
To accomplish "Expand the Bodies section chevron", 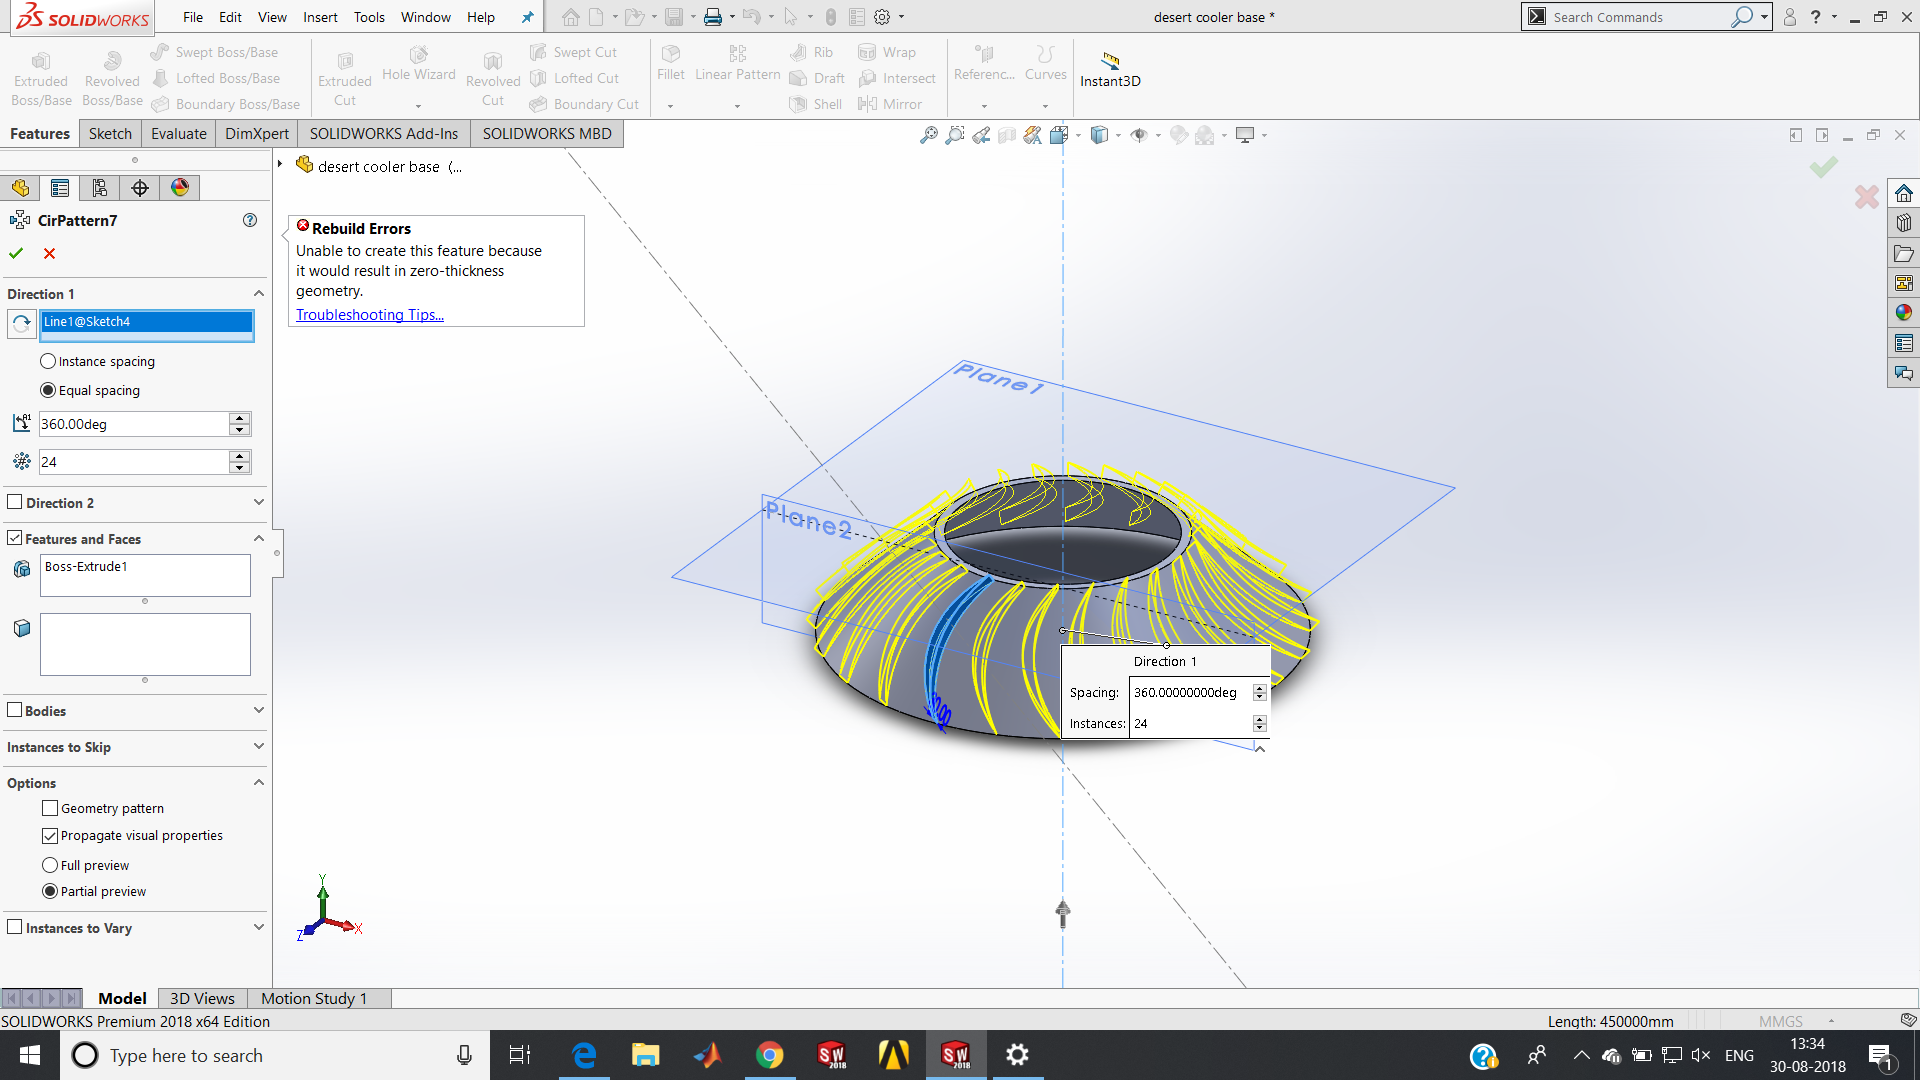I will click(259, 711).
